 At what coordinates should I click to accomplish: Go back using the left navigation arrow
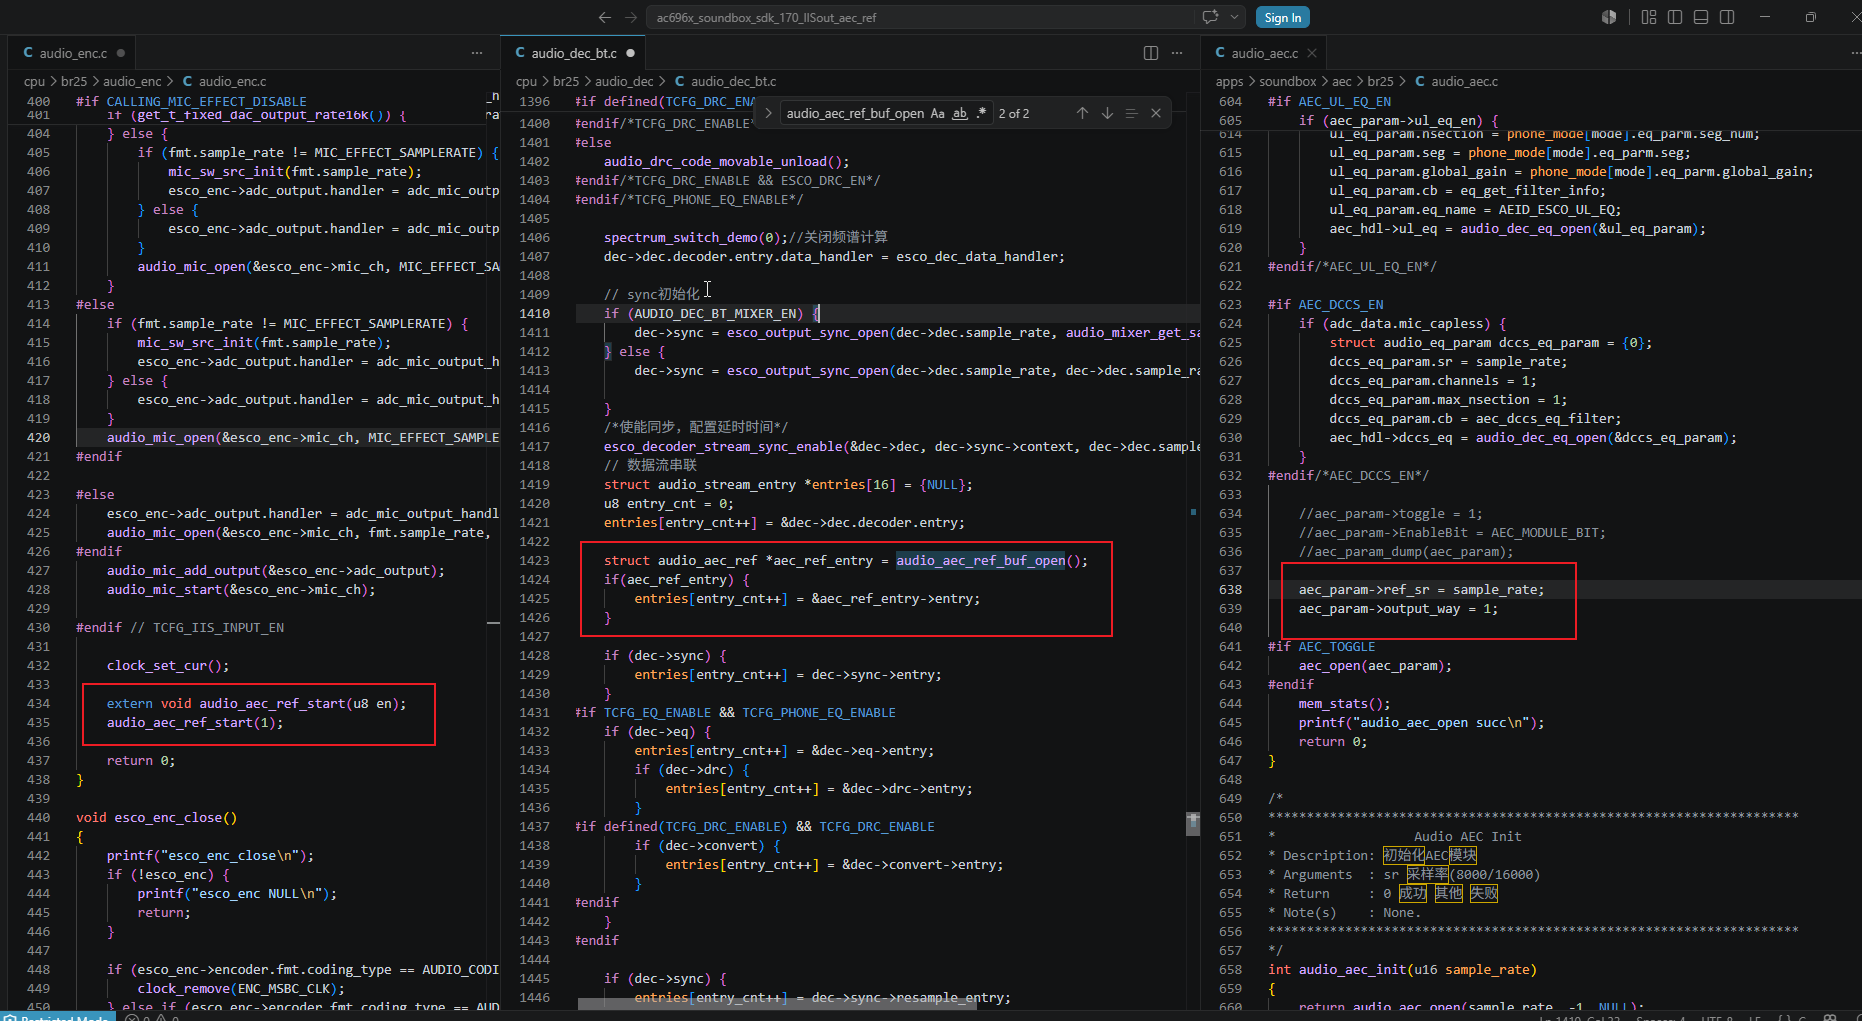click(x=604, y=17)
